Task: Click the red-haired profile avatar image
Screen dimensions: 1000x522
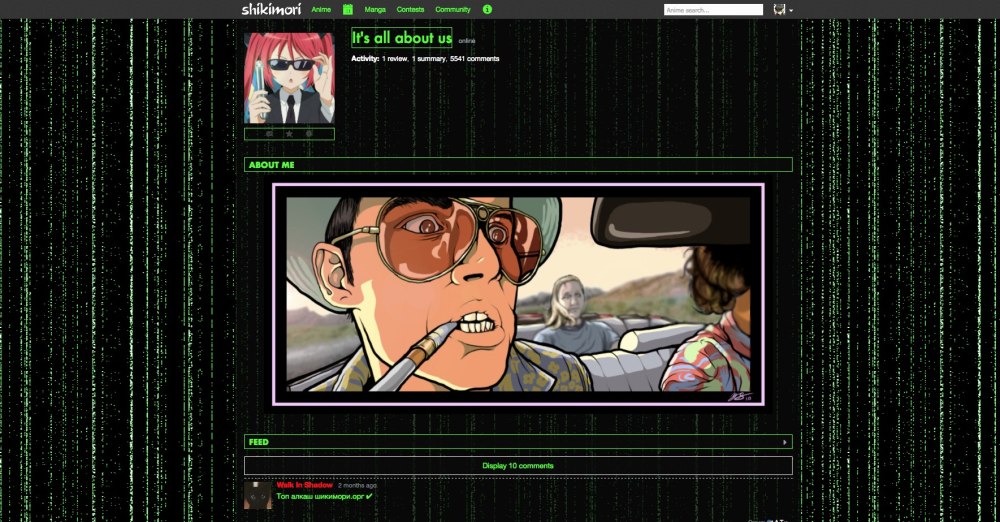Action: (x=289, y=78)
